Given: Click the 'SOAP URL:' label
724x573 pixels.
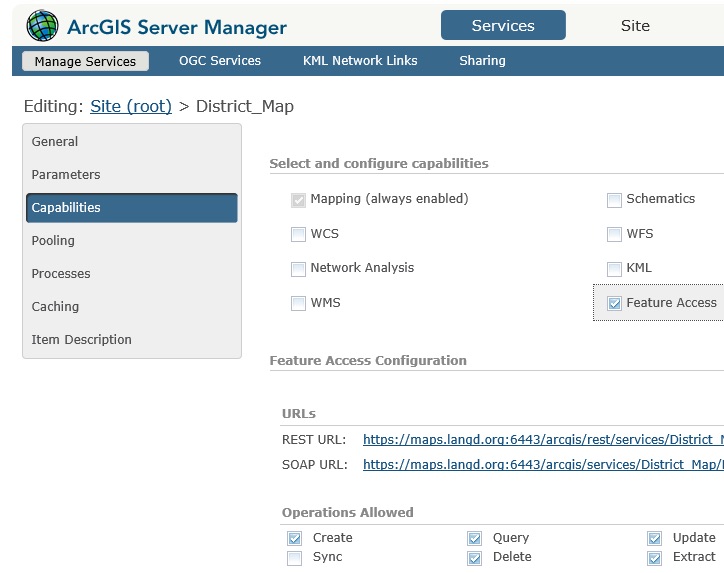Looking at the screenshot, I should click(314, 464).
